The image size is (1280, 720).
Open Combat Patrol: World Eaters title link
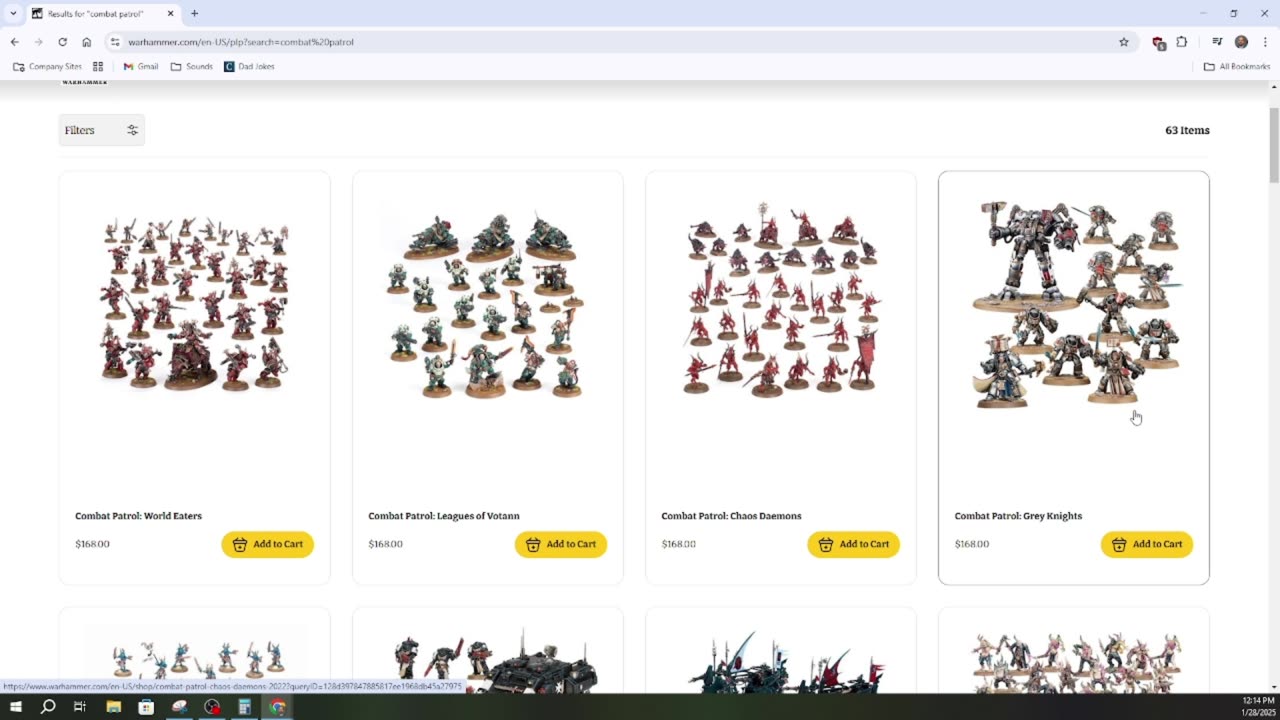pos(138,516)
